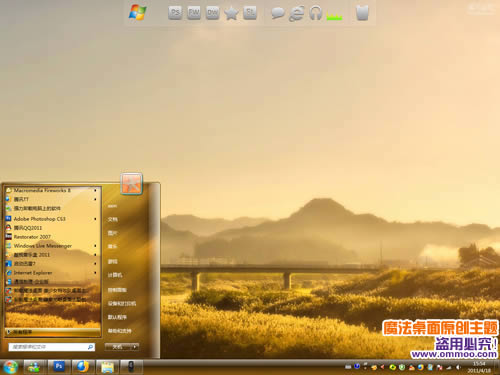Launch Internet Explorer from the top dock
Viewport: 500px width, 375px height.
coord(296,13)
